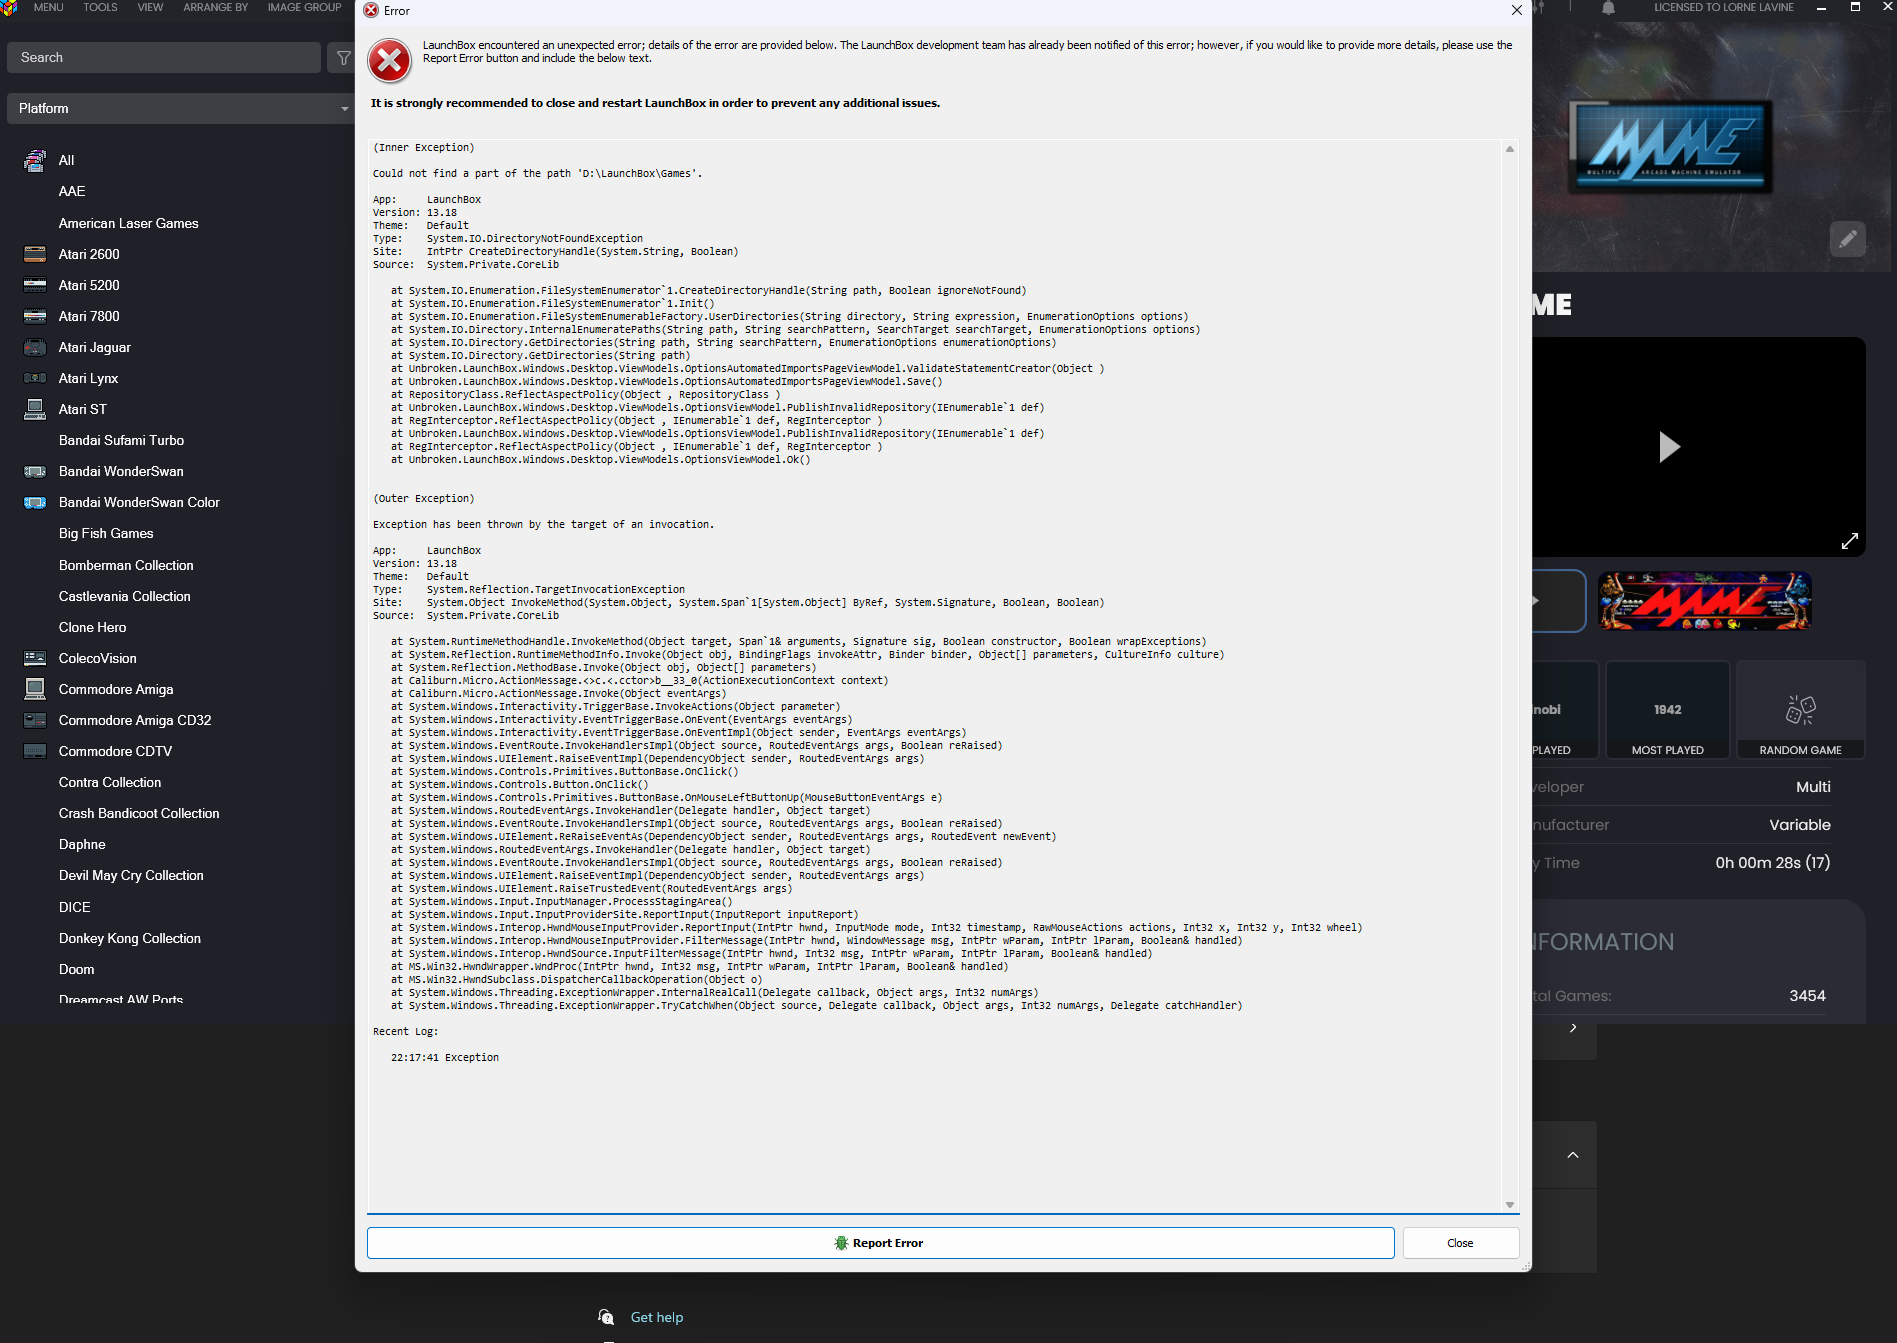Click 'LICENSED TO LORNE LAVINE' text
This screenshot has width=1897, height=1343.
pyautogui.click(x=1724, y=7)
